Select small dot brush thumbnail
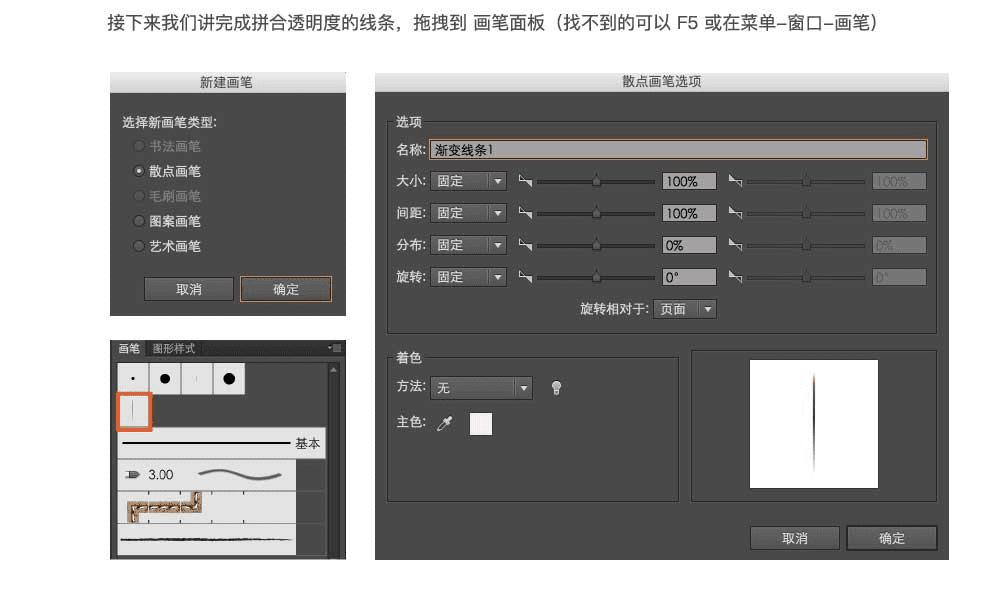 (x=133, y=378)
